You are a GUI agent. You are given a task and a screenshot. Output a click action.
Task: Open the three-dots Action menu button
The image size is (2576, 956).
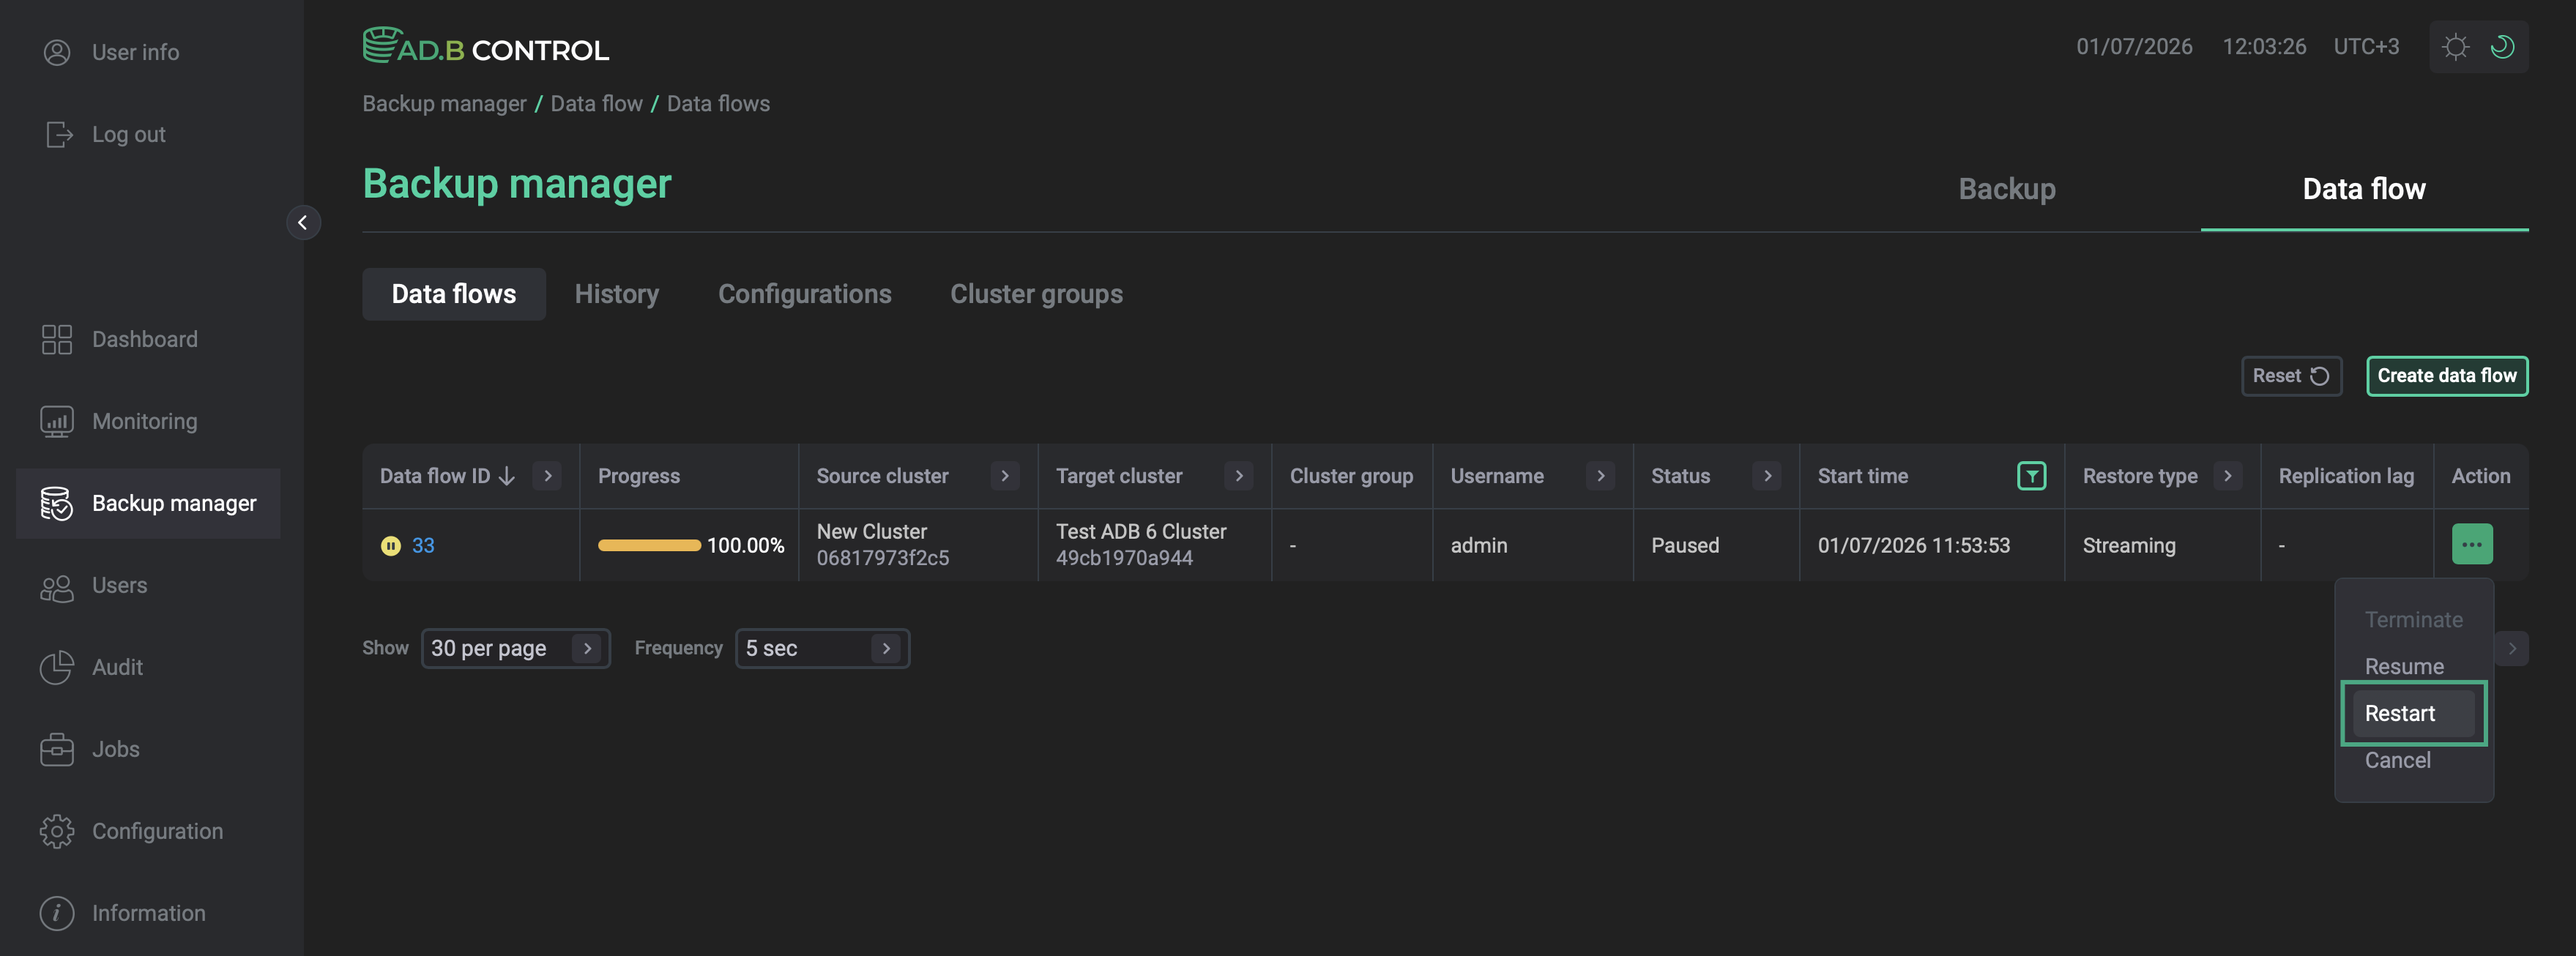tap(2471, 545)
